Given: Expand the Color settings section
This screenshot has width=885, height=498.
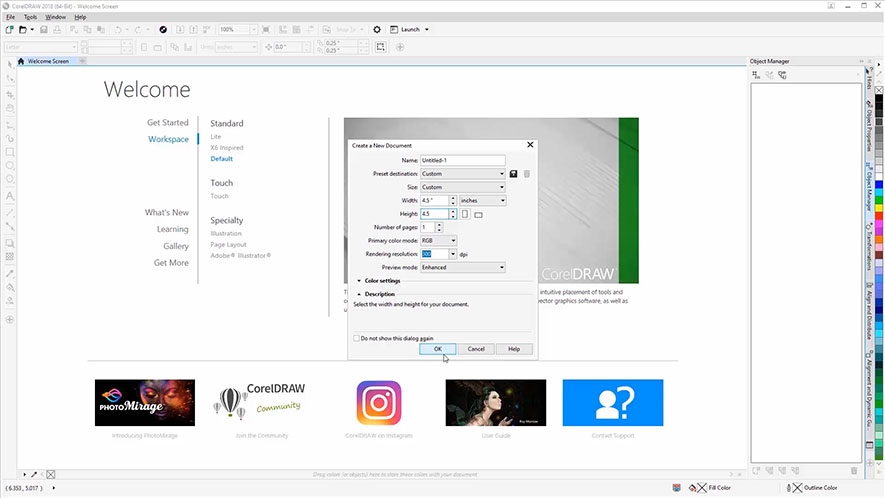Looking at the screenshot, I should [358, 281].
